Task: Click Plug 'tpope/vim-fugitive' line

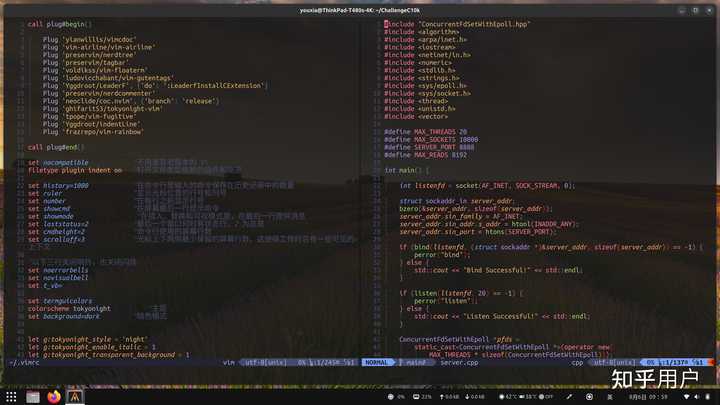Action: pyautogui.click(x=91, y=116)
